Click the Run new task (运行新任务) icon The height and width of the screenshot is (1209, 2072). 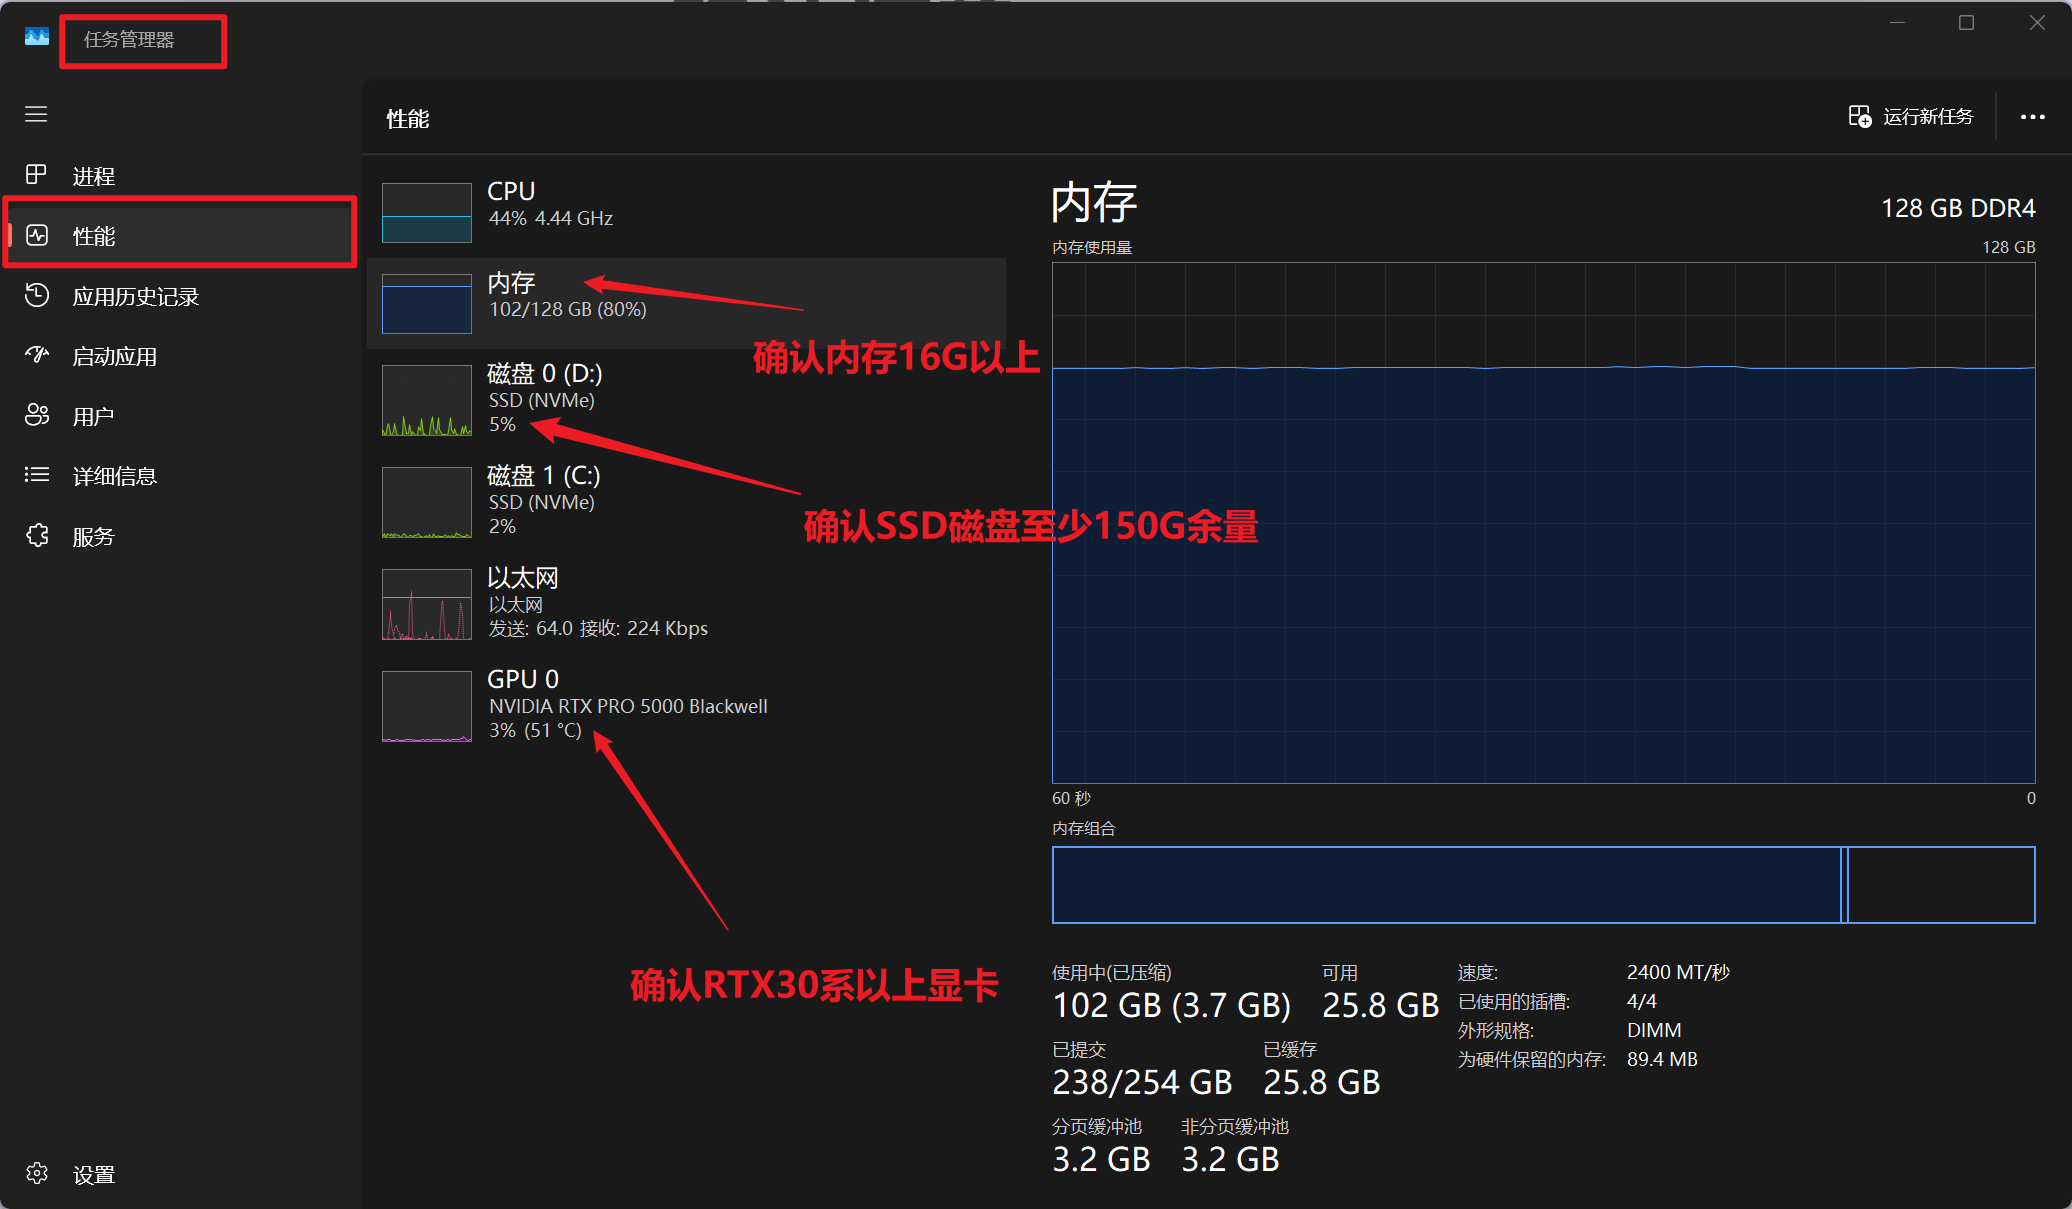1859,116
